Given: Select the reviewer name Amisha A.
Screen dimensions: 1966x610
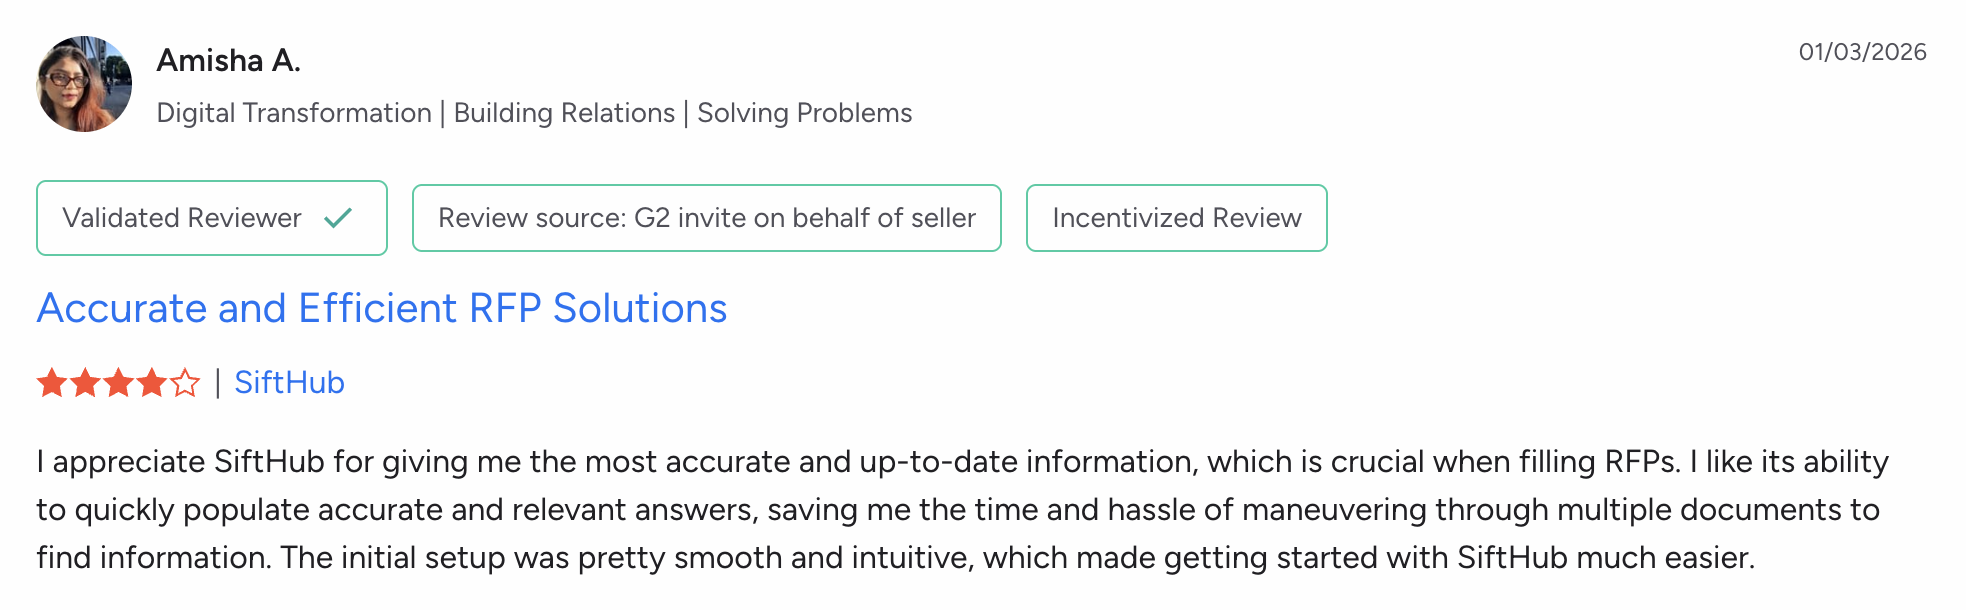Looking at the screenshot, I should click(228, 60).
